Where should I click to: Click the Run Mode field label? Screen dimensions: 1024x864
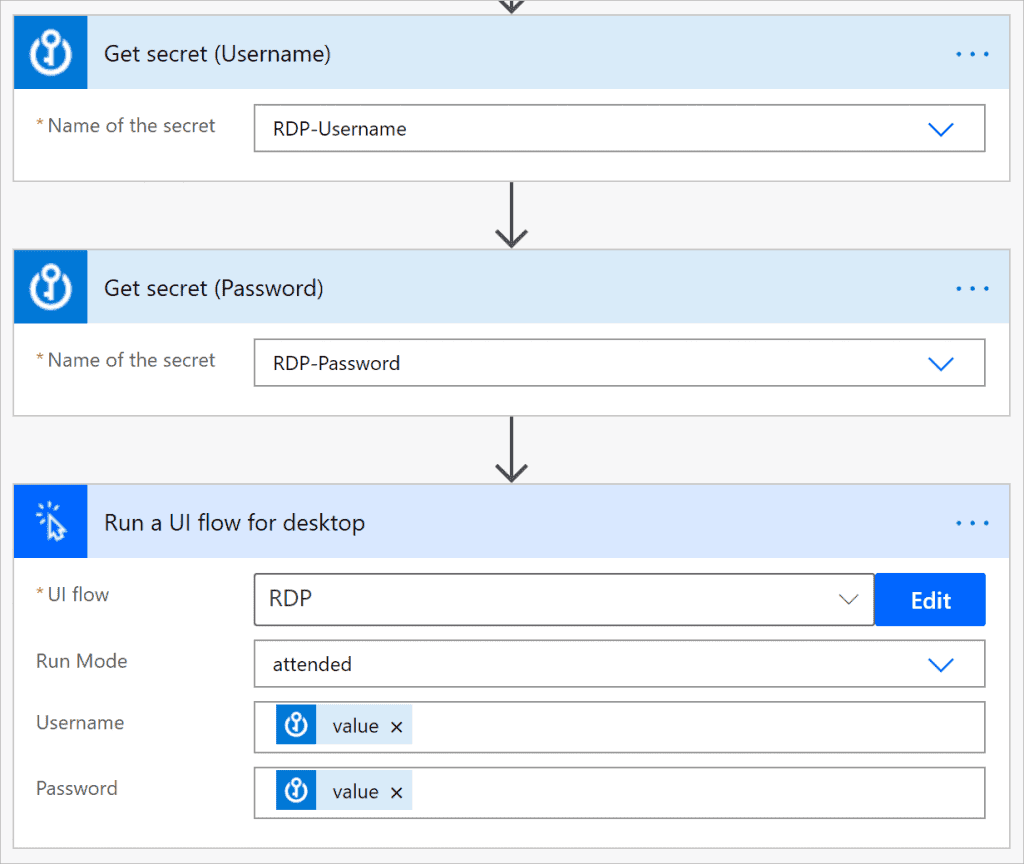(x=82, y=661)
